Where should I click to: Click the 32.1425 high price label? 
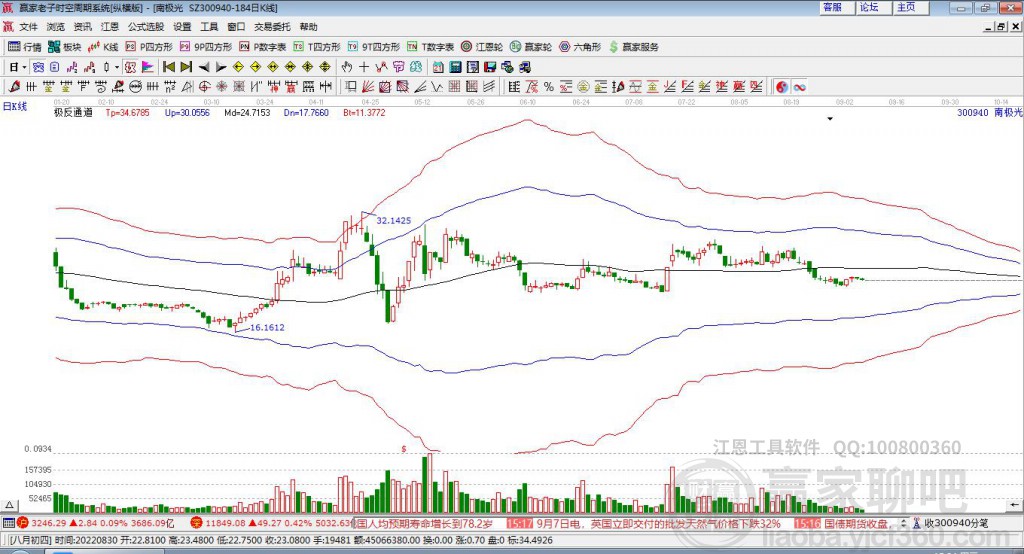(x=394, y=221)
